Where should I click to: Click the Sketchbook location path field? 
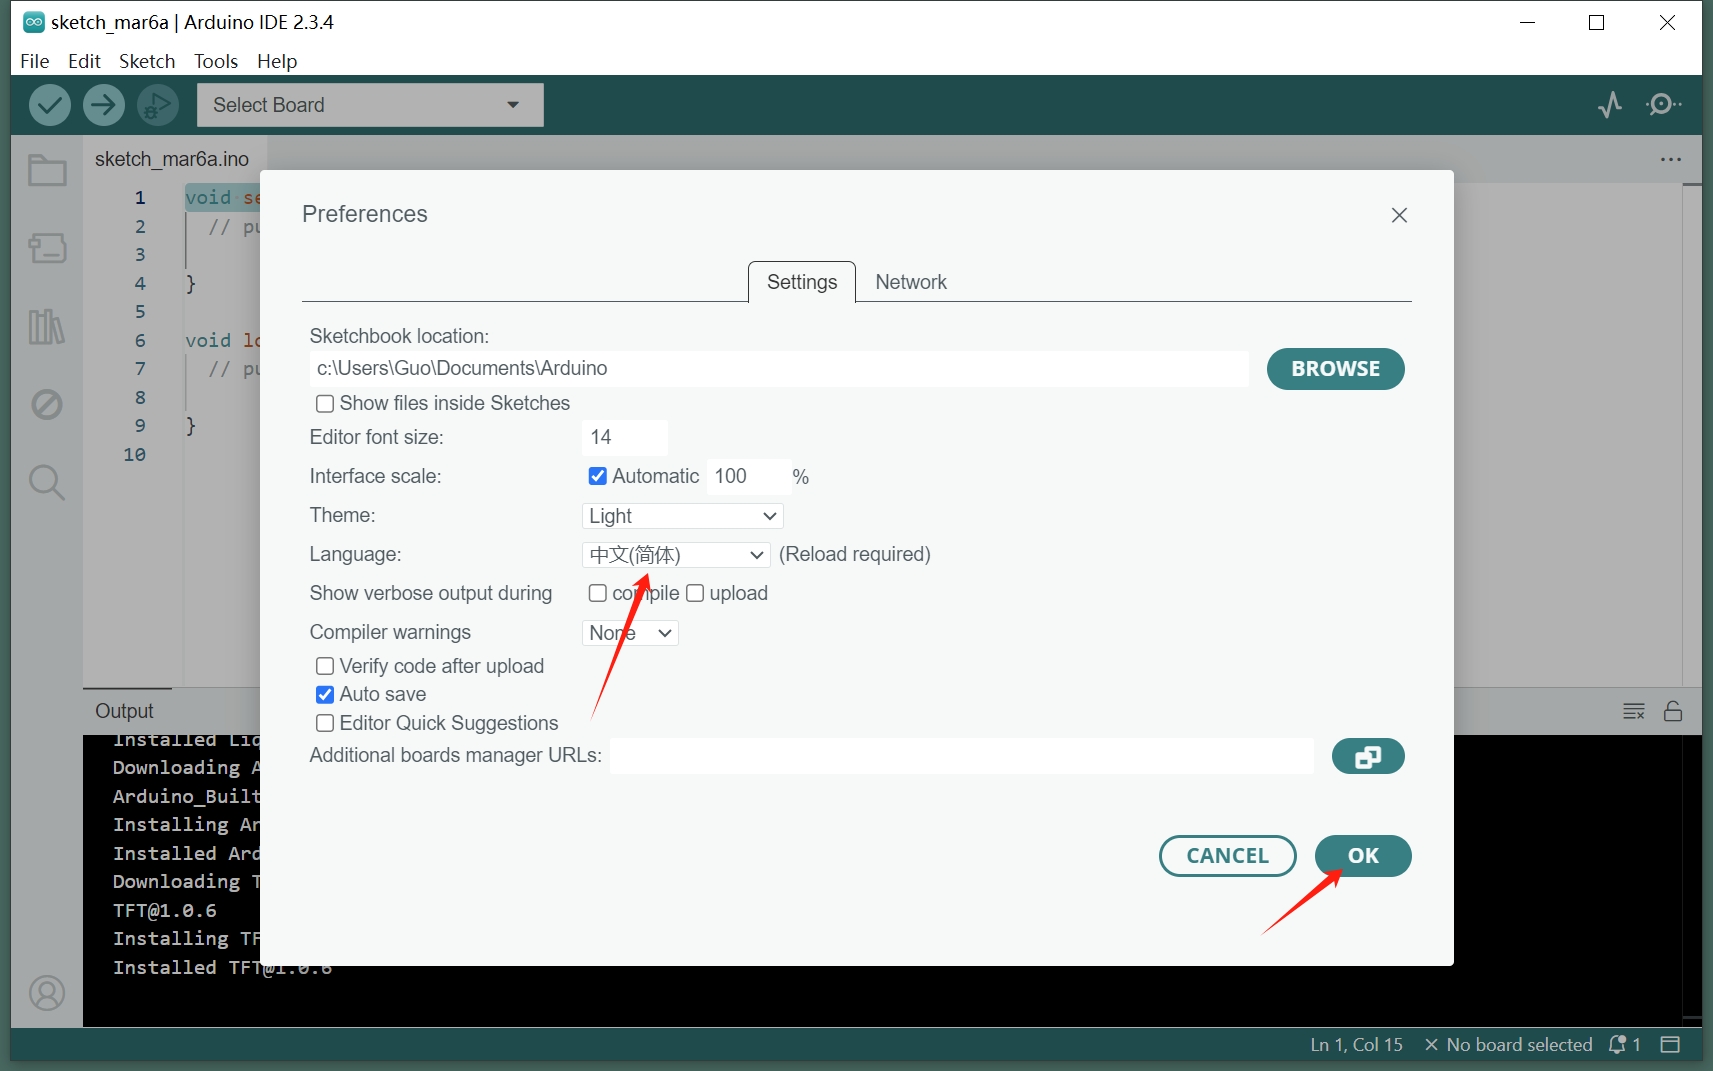(779, 369)
